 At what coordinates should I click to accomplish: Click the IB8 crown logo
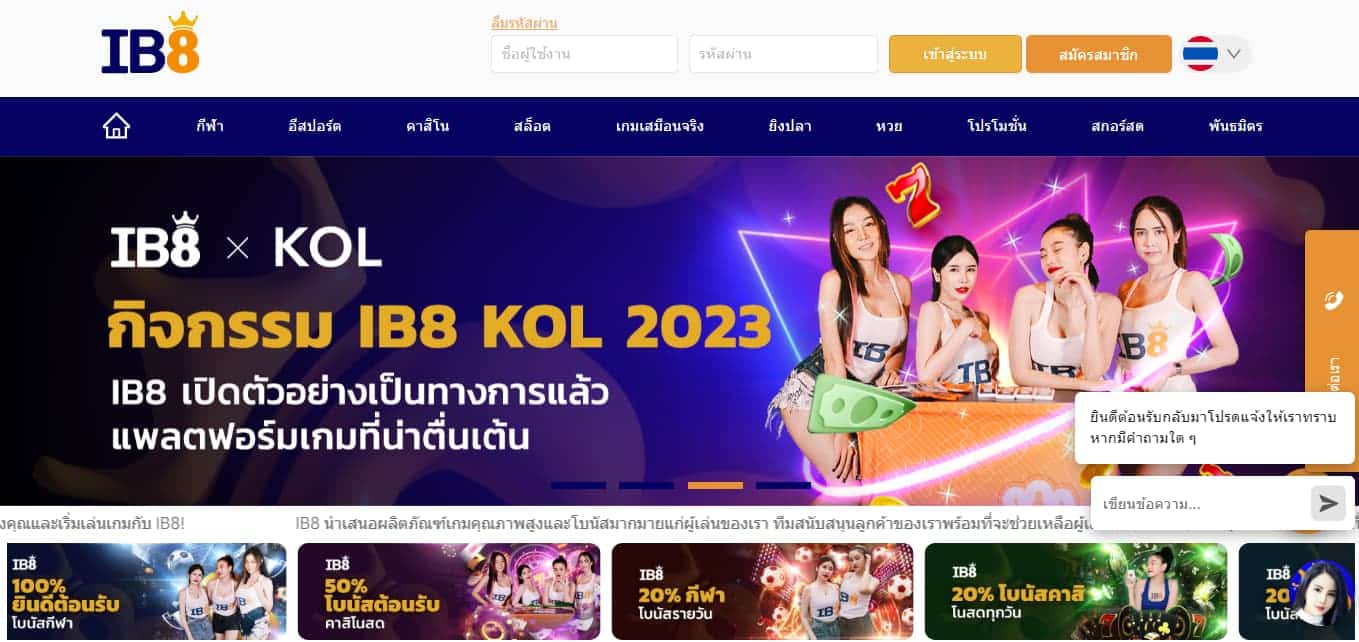pyautogui.click(x=150, y=44)
